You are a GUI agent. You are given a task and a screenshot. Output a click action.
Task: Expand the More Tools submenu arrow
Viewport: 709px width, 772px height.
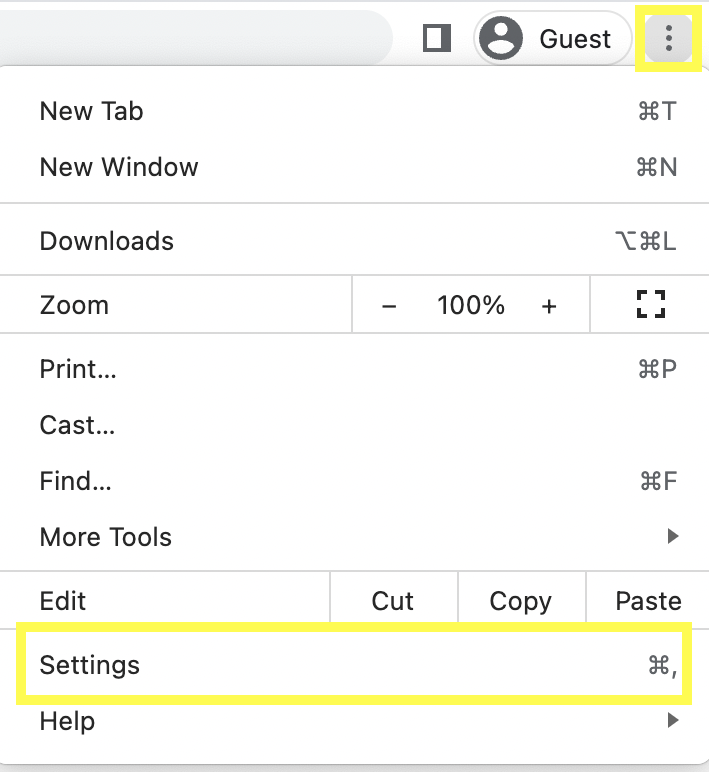(x=673, y=536)
